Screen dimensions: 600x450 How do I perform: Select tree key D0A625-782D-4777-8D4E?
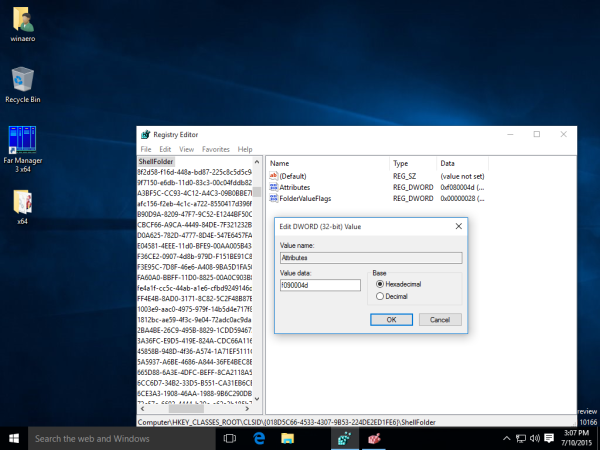(195, 235)
